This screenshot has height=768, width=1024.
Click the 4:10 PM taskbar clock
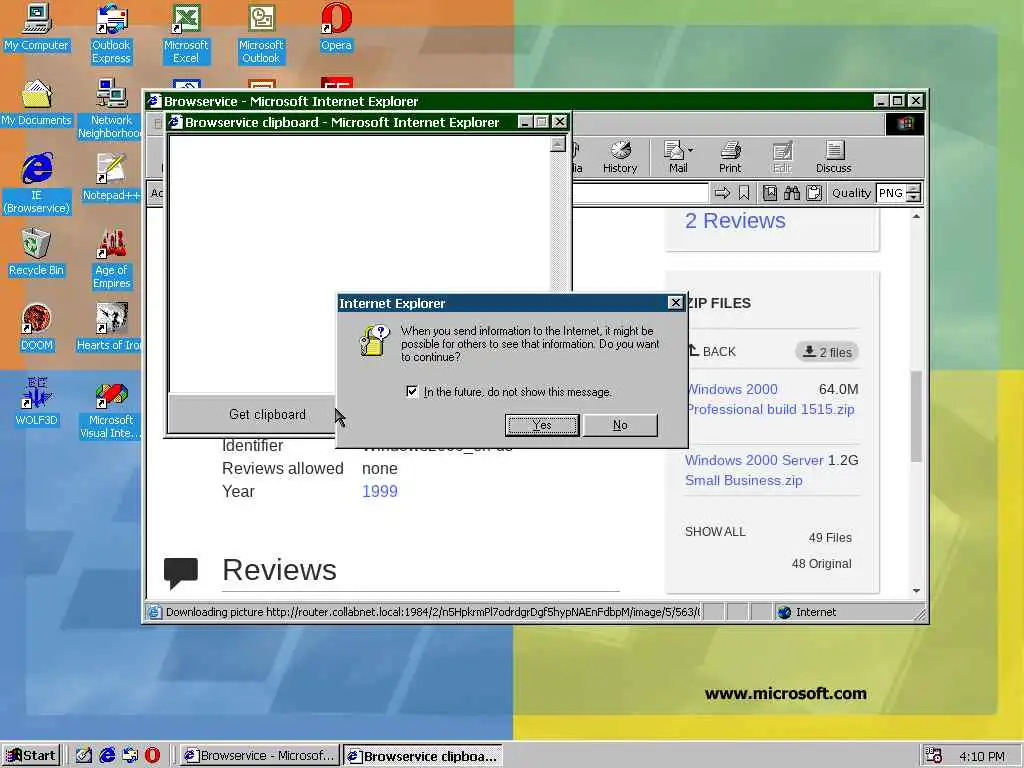[x=982, y=756]
